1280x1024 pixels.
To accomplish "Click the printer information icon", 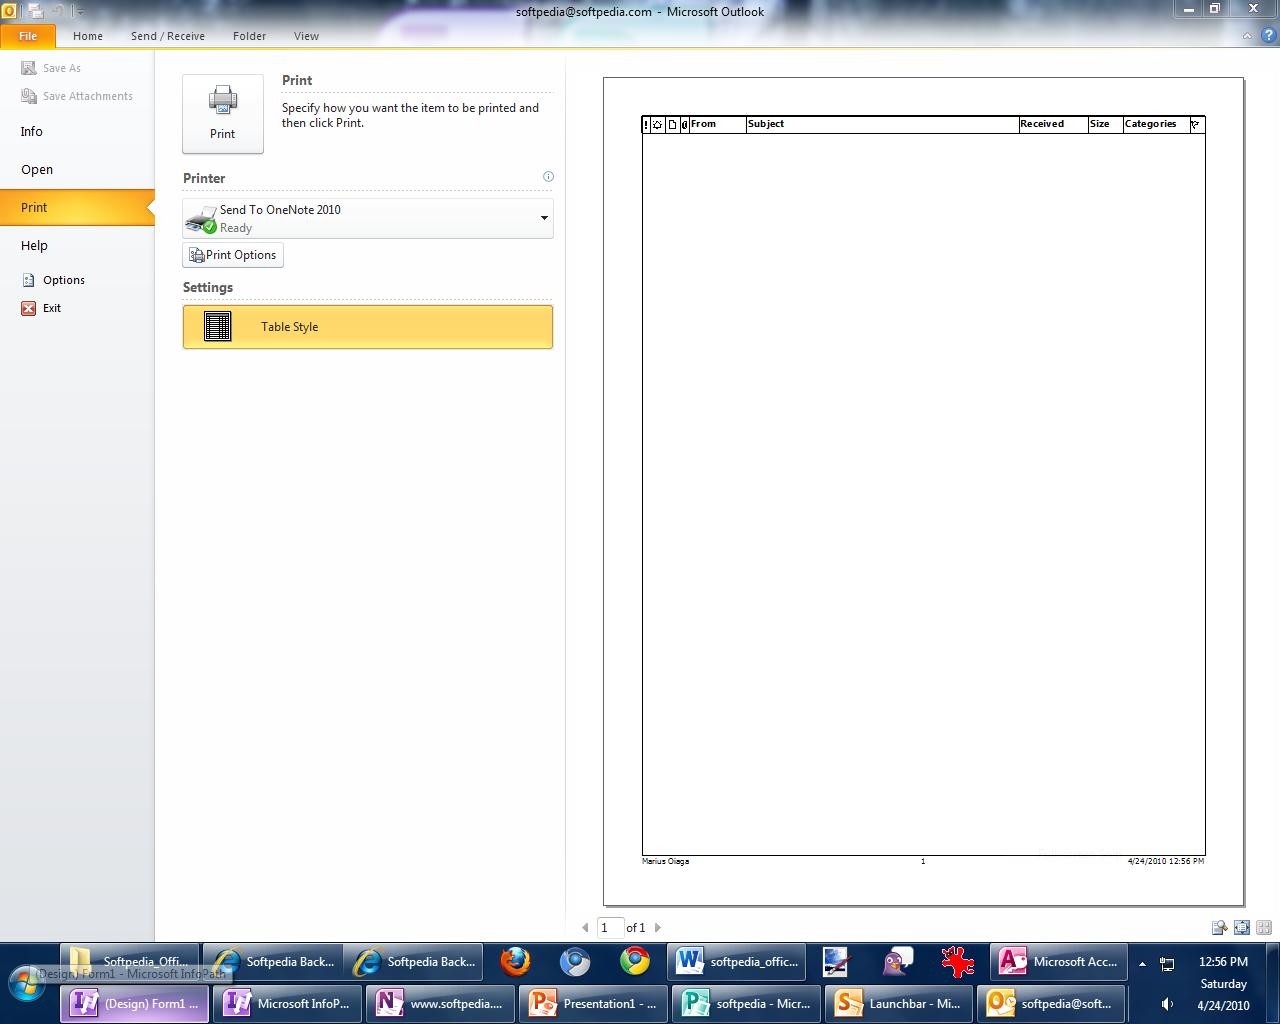I will point(548,177).
